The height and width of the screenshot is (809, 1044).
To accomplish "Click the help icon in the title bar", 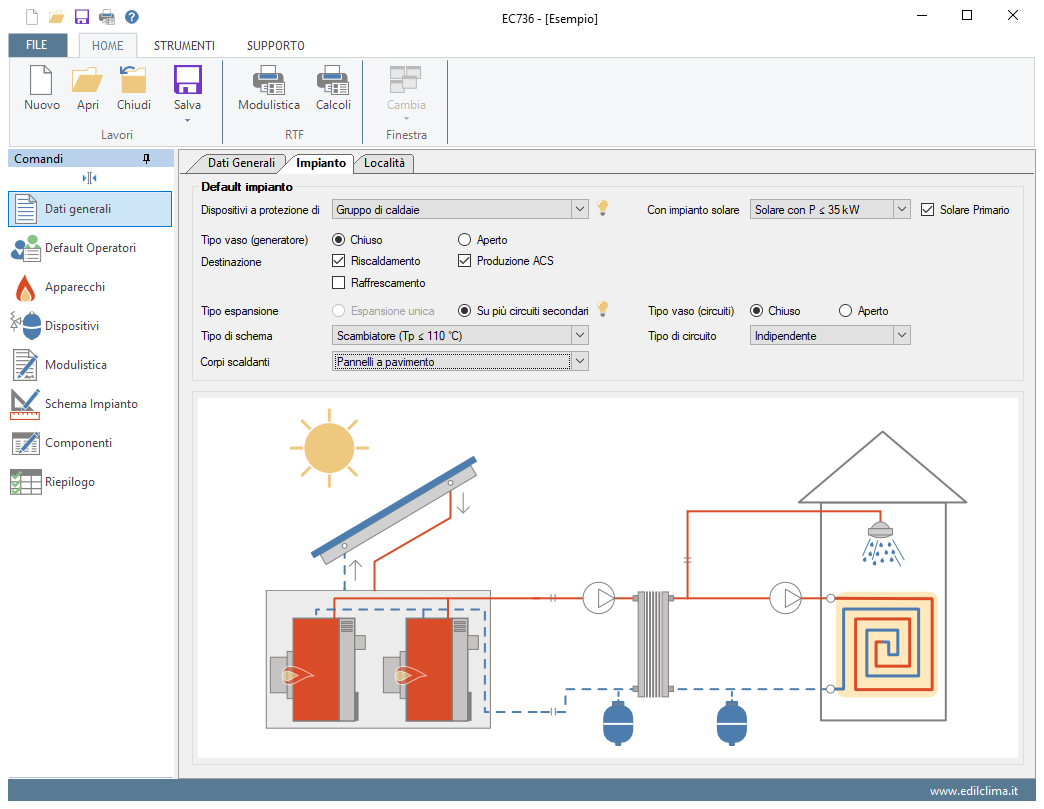I will pos(132,17).
